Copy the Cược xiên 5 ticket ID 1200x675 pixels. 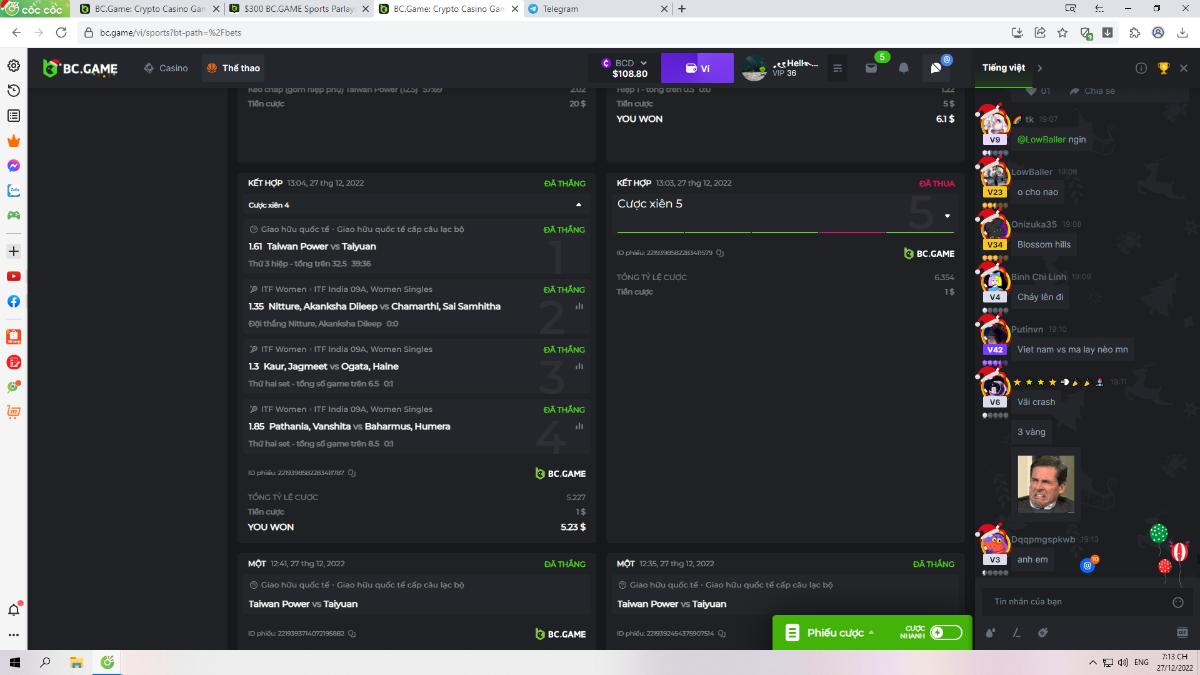721,253
